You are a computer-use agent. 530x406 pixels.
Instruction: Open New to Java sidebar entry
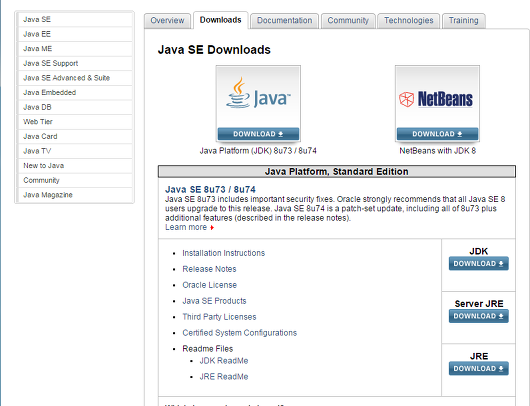pos(74,166)
